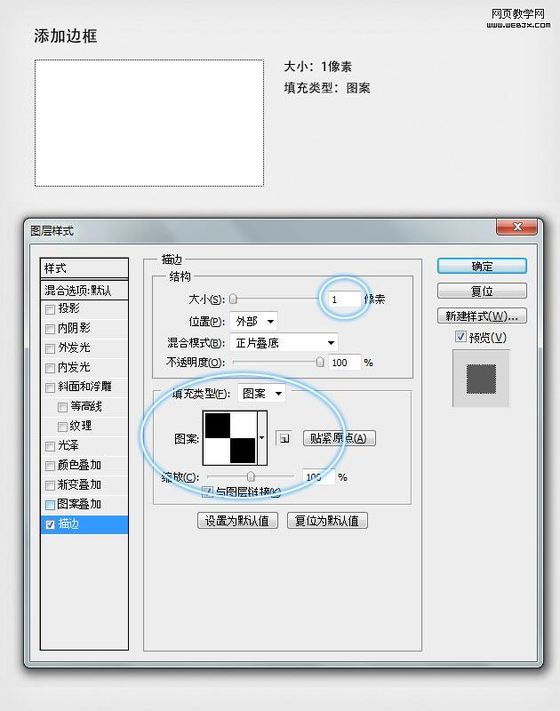The width and height of the screenshot is (560, 711).
Task: Click the 大小 pixel input field
Action: click(344, 299)
